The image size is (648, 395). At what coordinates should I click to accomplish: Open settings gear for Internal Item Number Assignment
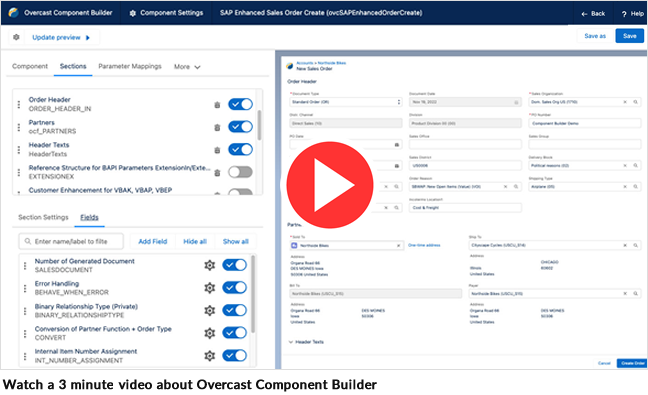(x=210, y=355)
